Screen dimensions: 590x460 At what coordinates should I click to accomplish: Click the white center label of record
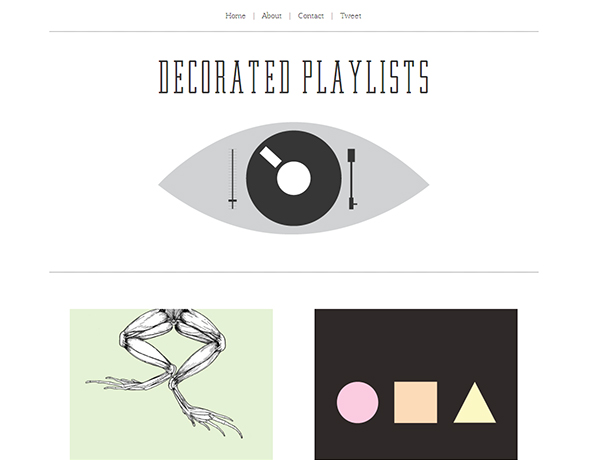tap(294, 178)
